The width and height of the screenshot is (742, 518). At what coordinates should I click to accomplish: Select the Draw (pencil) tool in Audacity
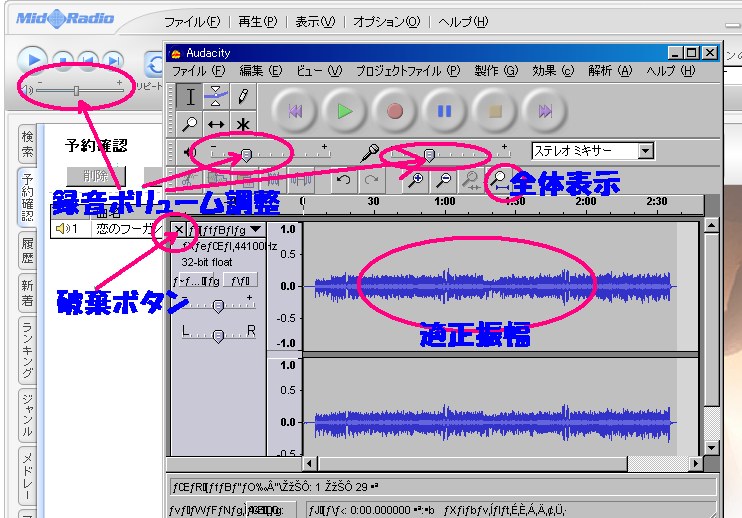pyautogui.click(x=243, y=97)
